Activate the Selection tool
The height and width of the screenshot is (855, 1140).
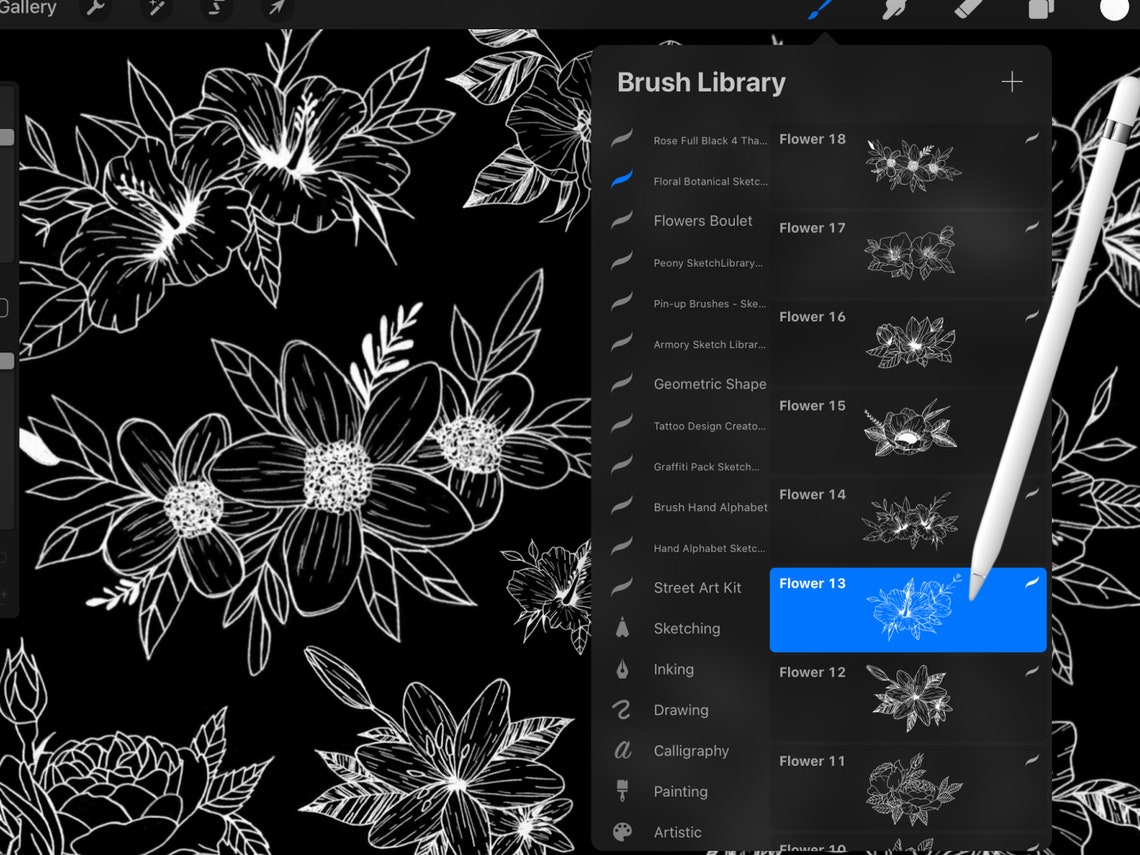click(216, 9)
